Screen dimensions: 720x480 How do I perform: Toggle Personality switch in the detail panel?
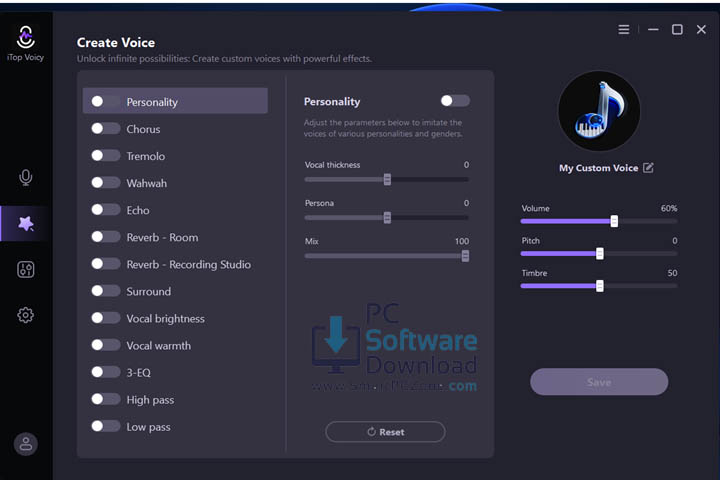(455, 101)
